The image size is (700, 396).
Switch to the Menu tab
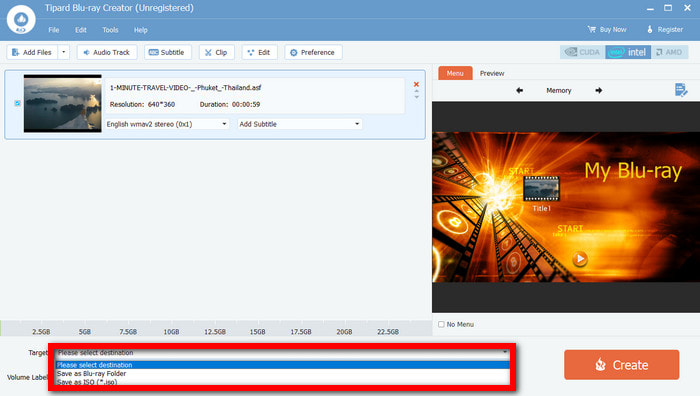pyautogui.click(x=455, y=73)
